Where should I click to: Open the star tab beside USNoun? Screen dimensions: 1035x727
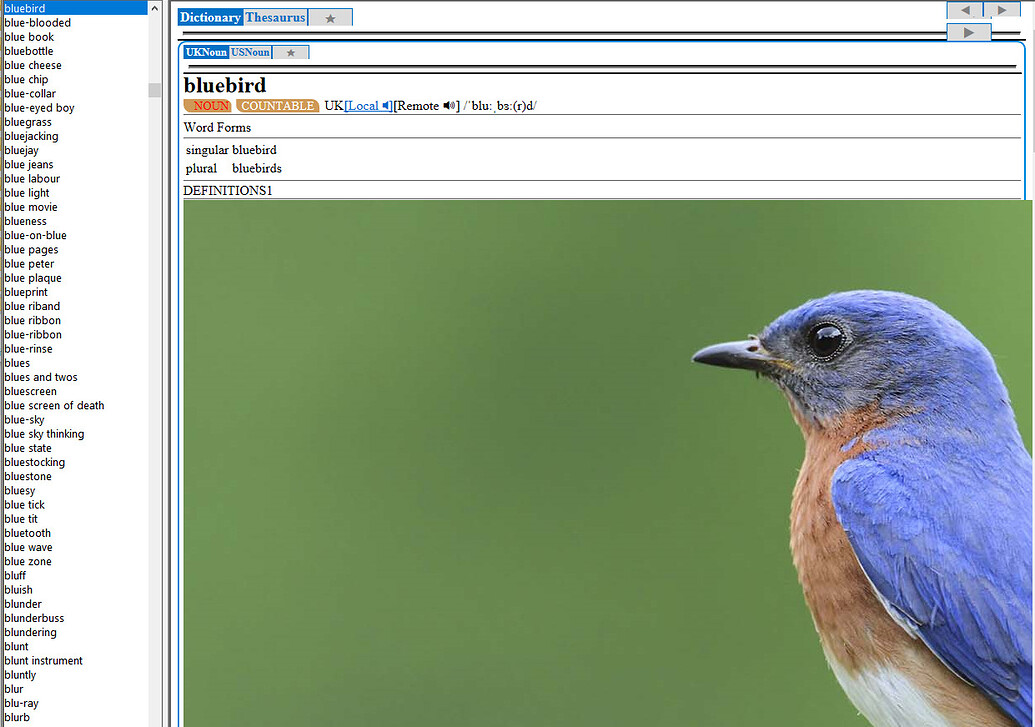click(290, 53)
